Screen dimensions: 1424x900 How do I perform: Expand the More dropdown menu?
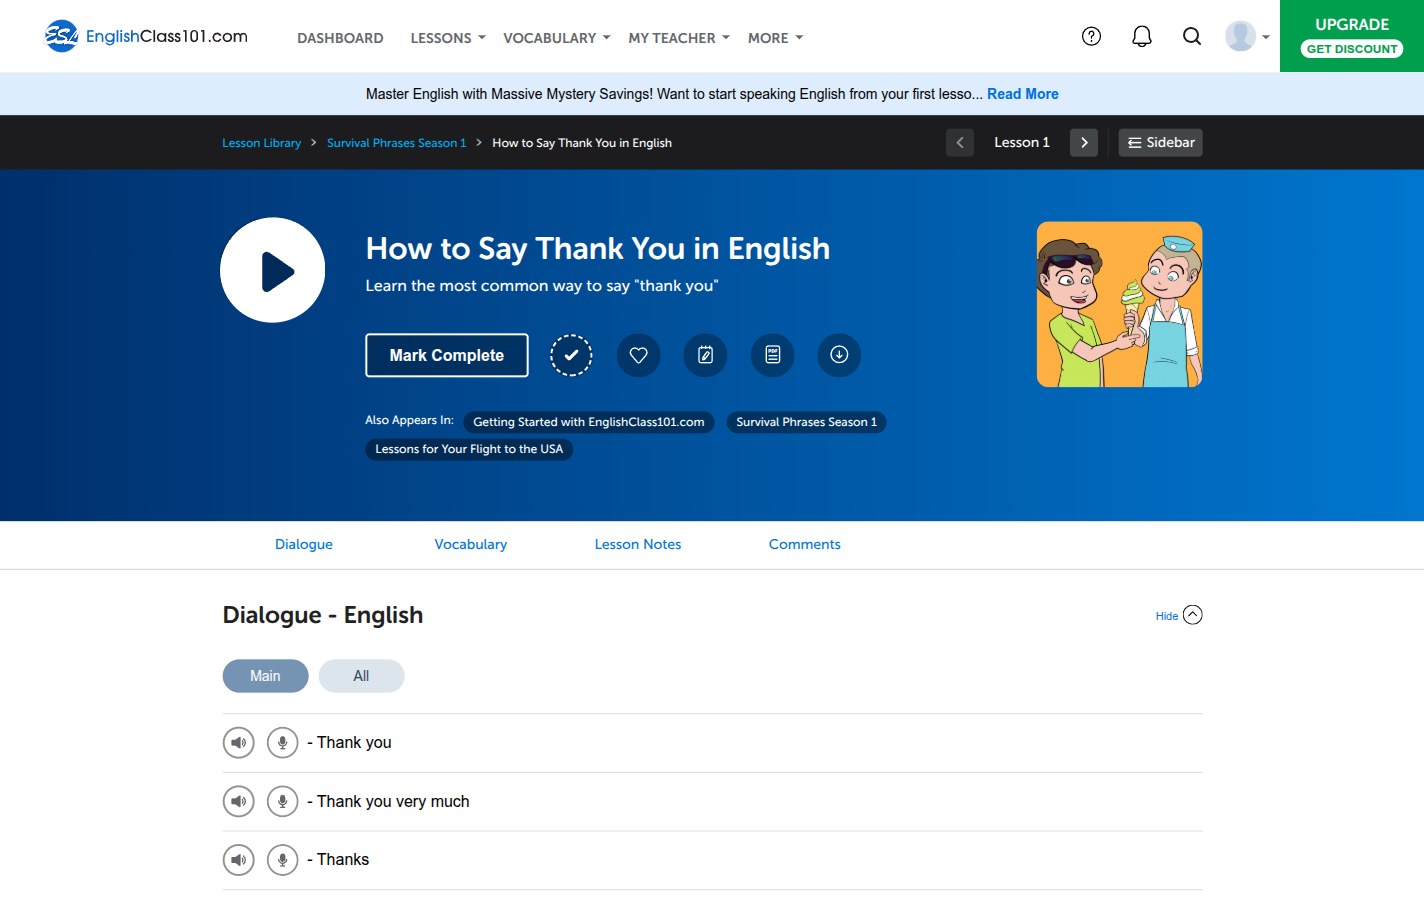775,38
